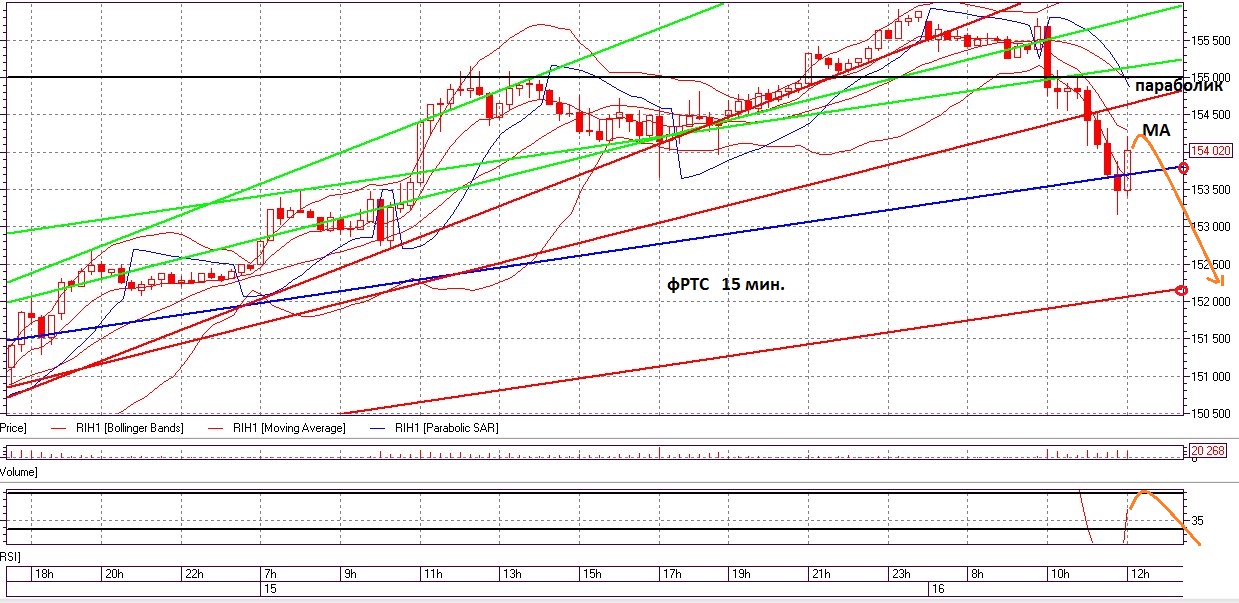Pick the 8h time axis label
The image size is (1239, 603).
979,574
